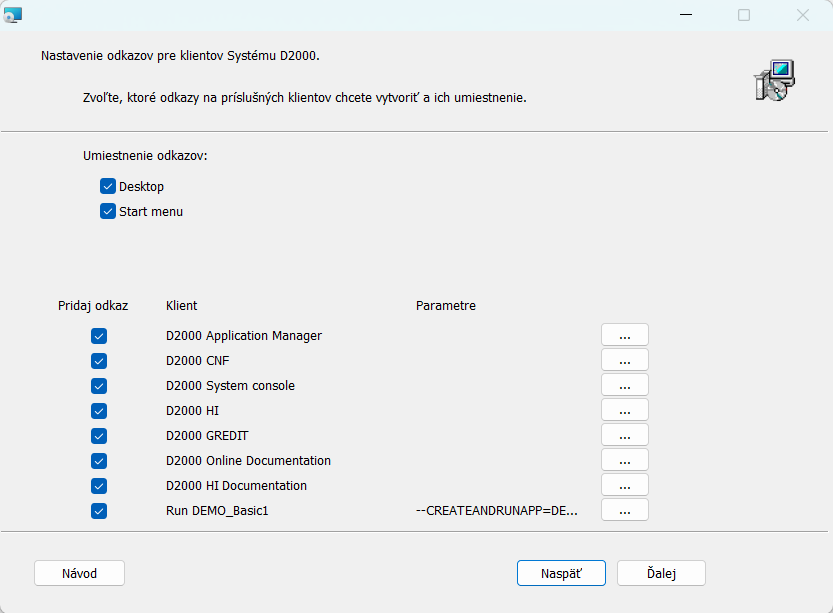Uncheck the Desktop shortcut location checkbox

point(108,187)
